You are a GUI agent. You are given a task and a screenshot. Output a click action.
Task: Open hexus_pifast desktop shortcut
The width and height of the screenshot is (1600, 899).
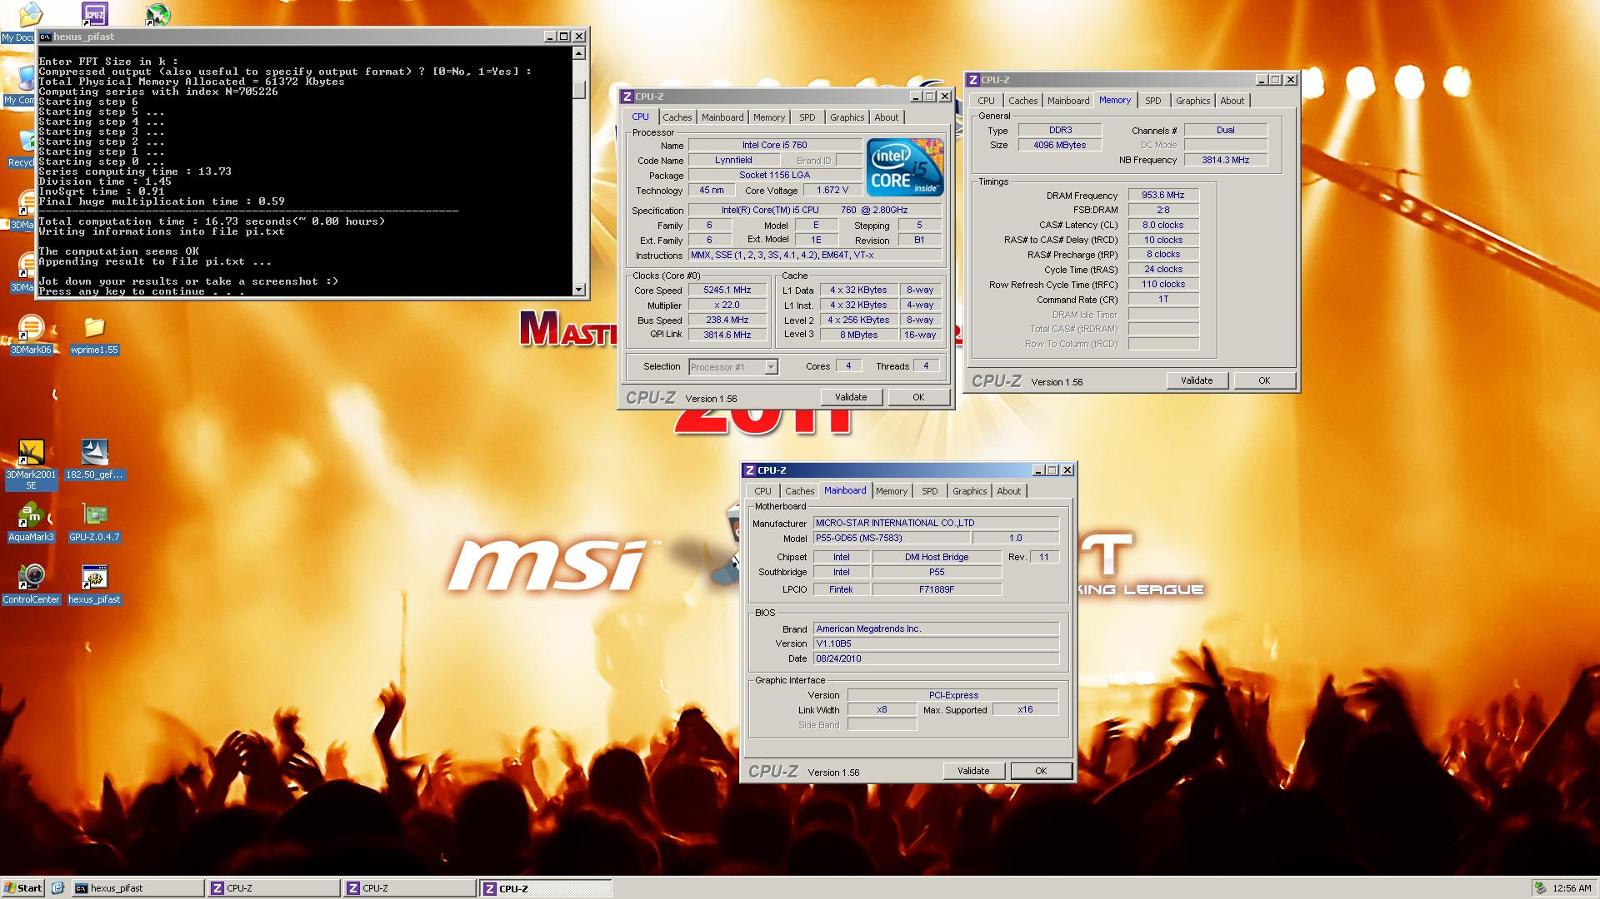click(x=94, y=584)
